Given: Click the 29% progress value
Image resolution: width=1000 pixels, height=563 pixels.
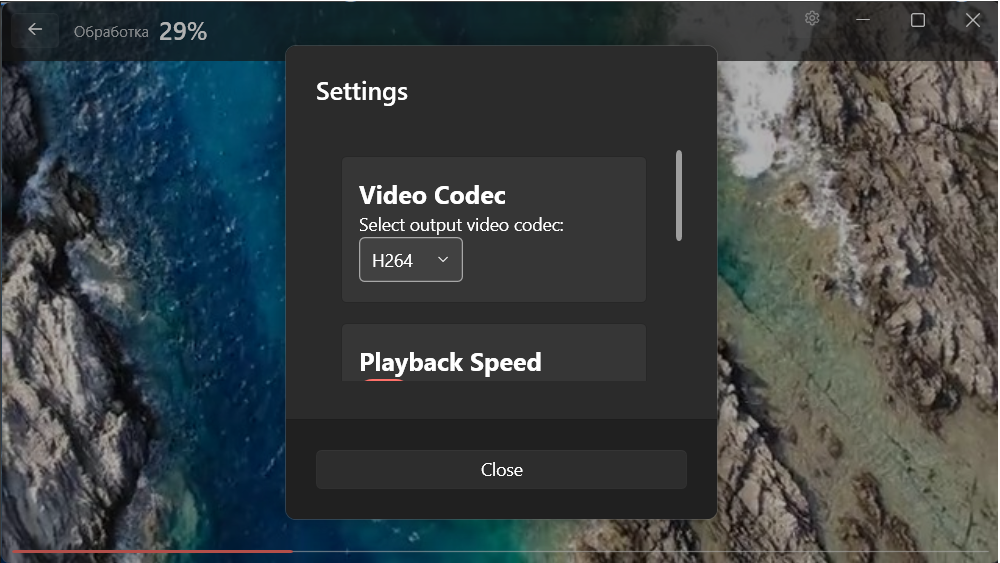Looking at the screenshot, I should [183, 31].
